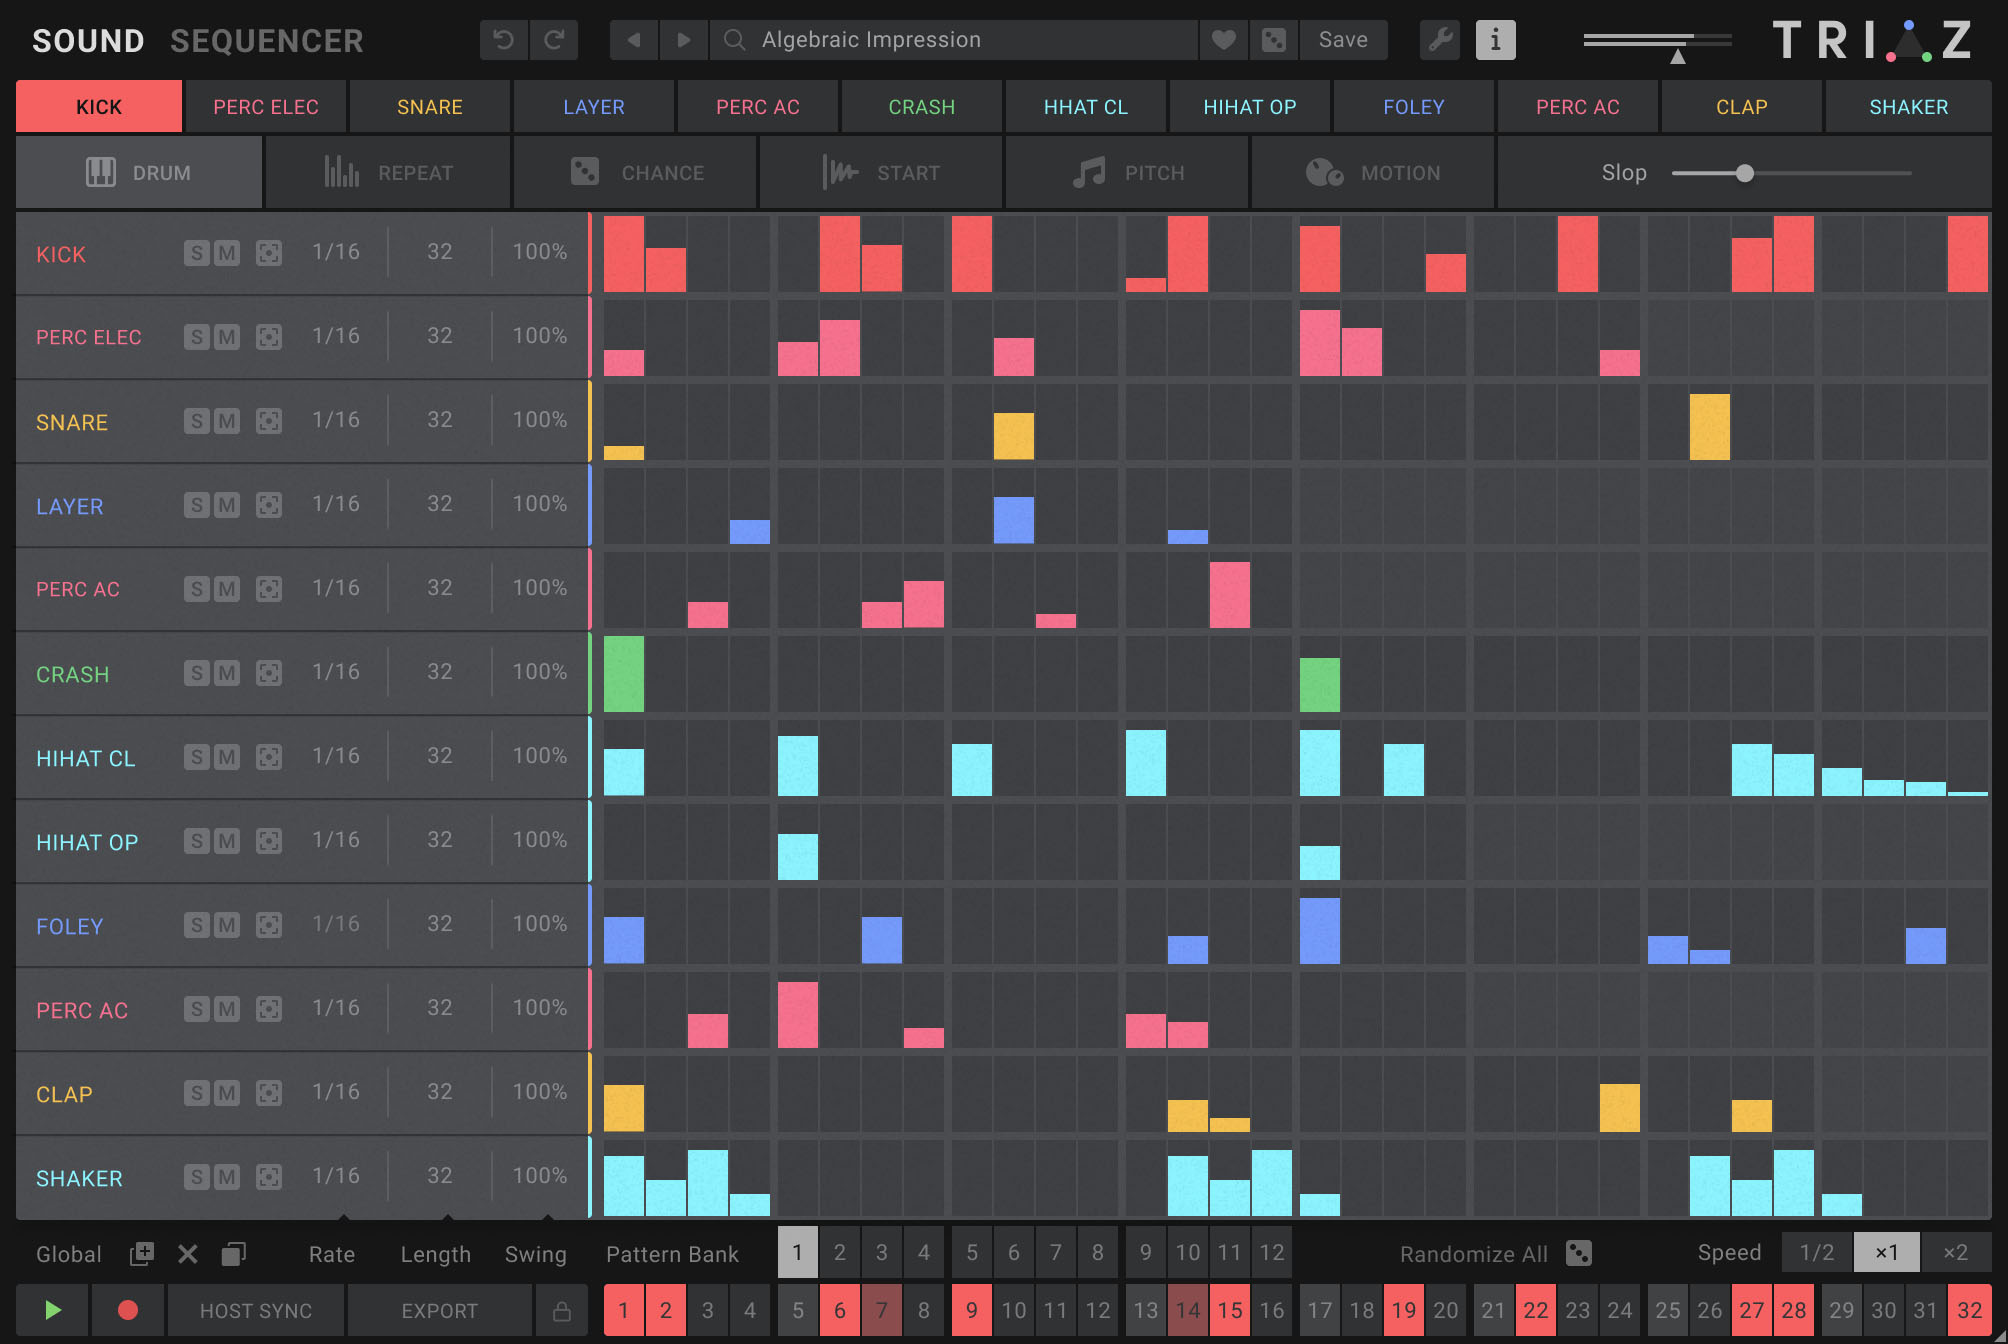The height and width of the screenshot is (1344, 2008).
Task: Undo the last action
Action: (503, 40)
